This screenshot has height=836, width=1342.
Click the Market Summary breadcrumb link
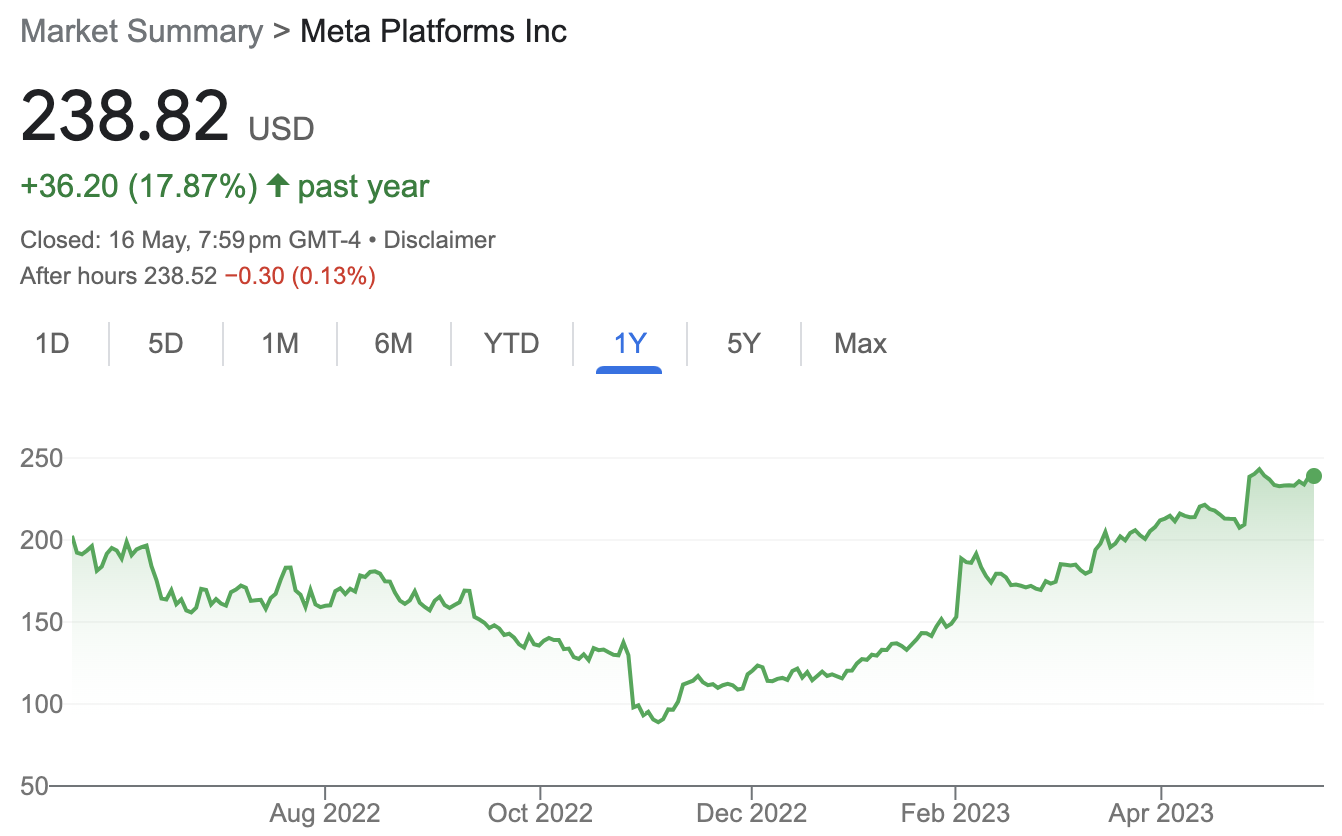(141, 31)
